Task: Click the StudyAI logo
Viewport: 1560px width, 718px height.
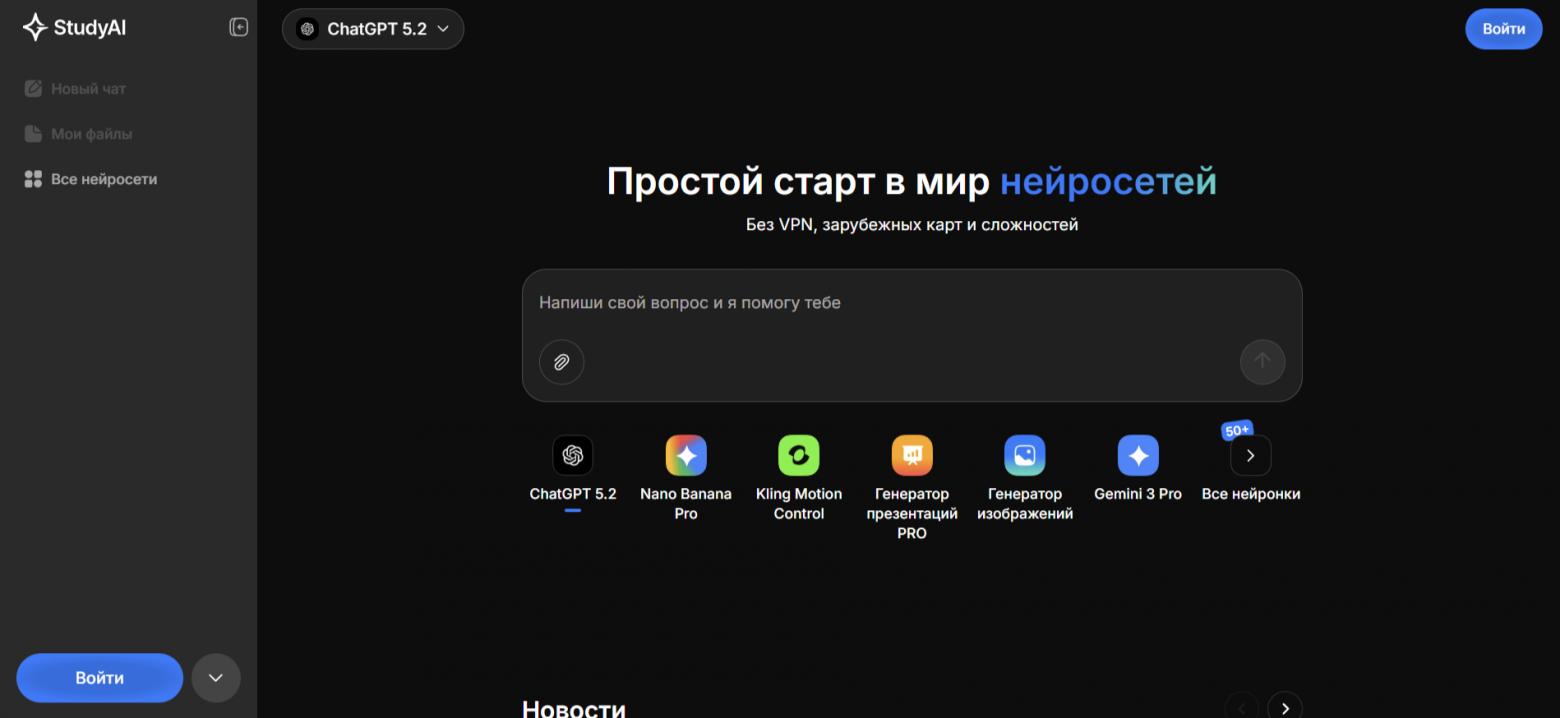Action: (x=73, y=28)
